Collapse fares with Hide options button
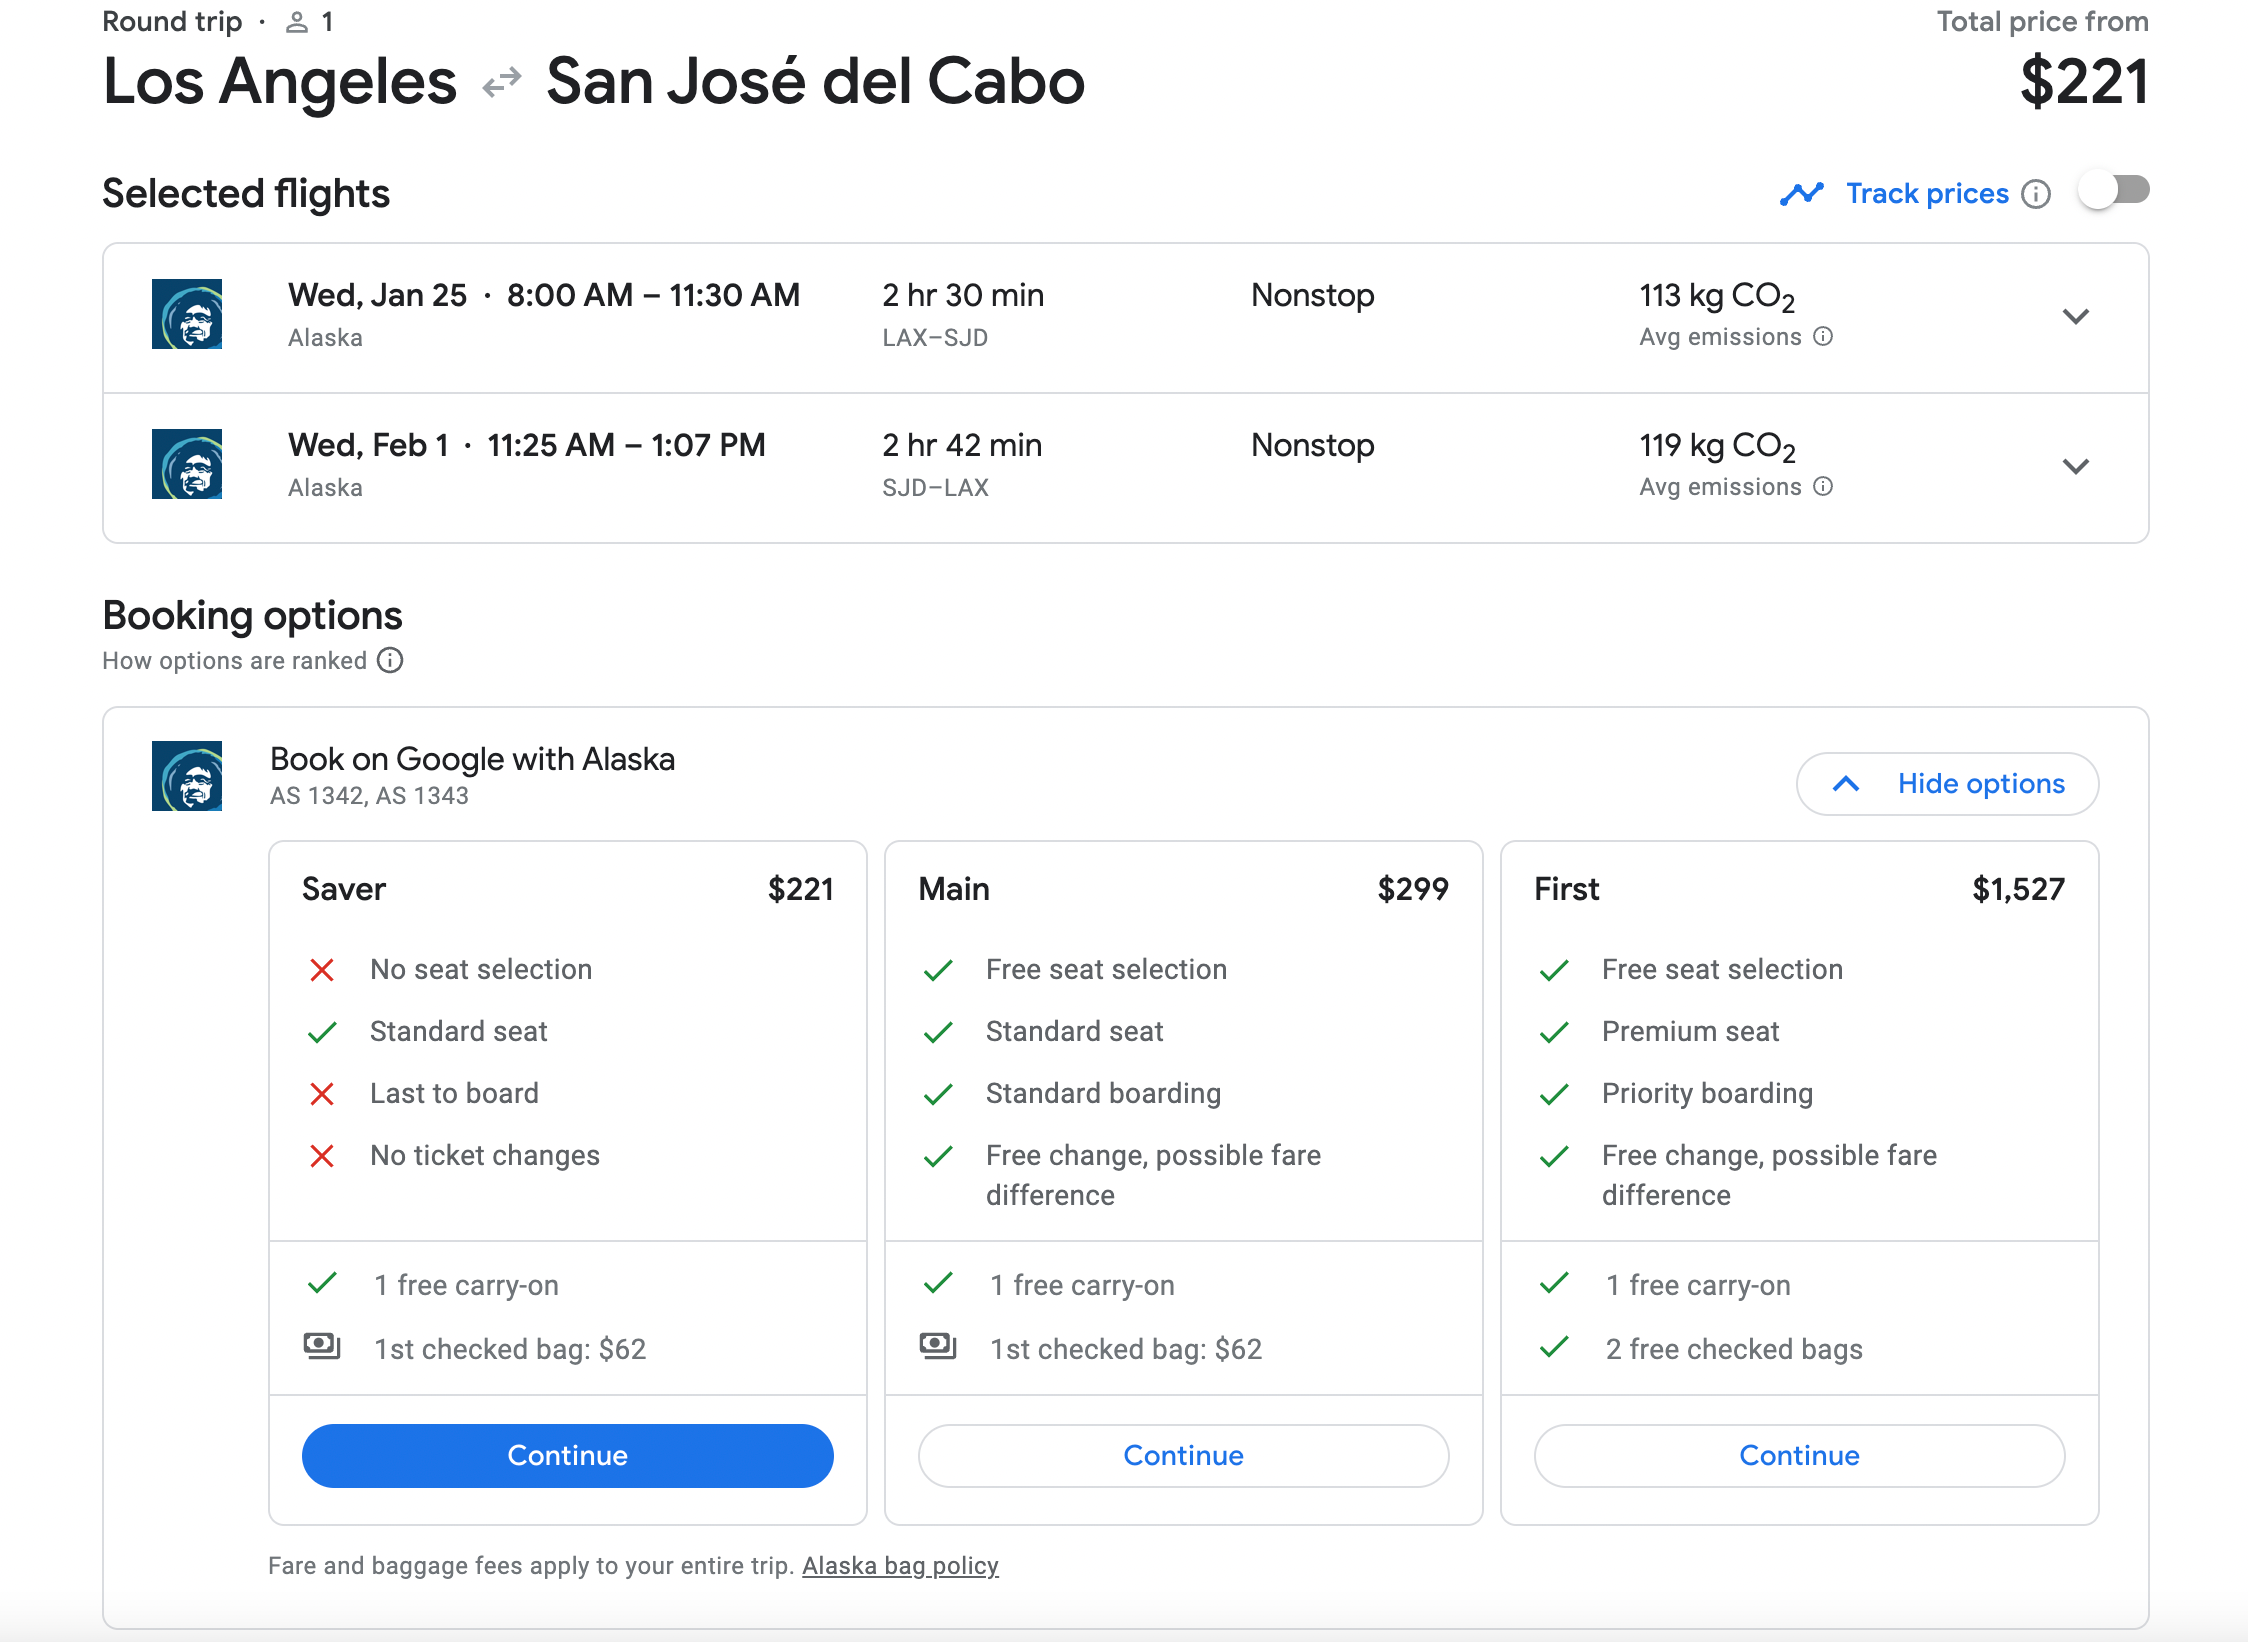2248x1642 pixels. tap(1947, 784)
